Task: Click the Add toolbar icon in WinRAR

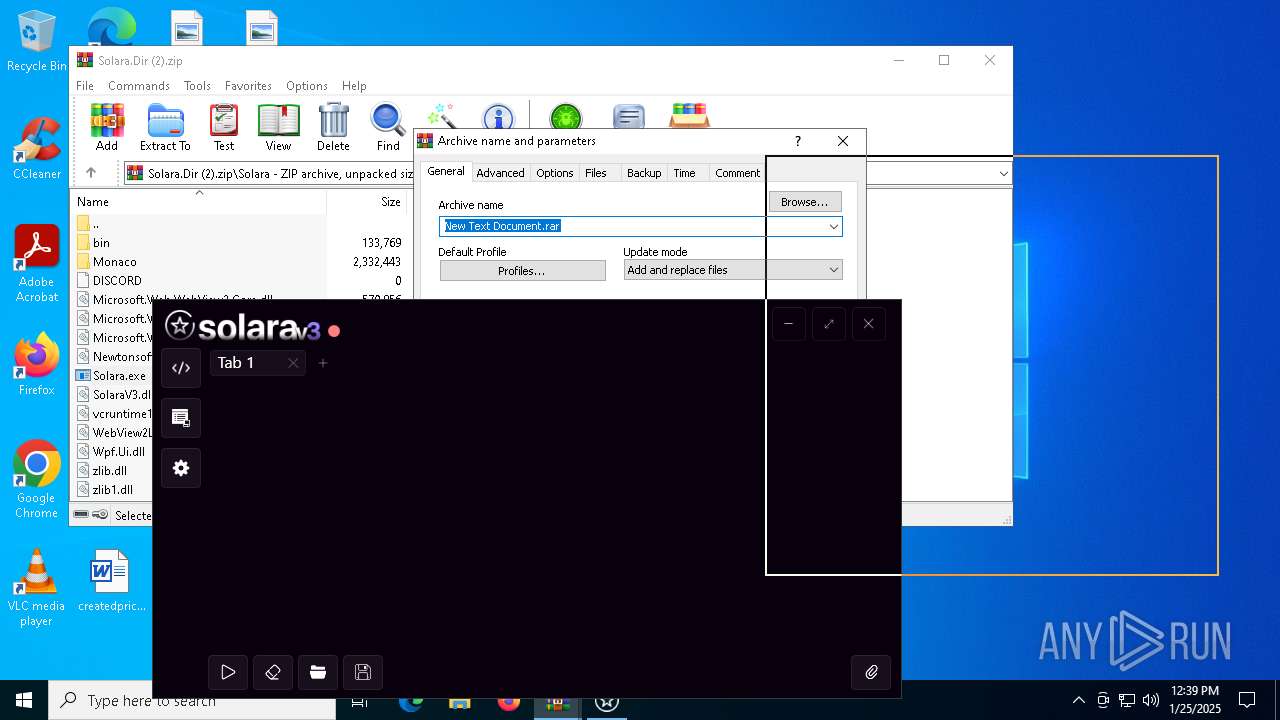Action: [107, 127]
